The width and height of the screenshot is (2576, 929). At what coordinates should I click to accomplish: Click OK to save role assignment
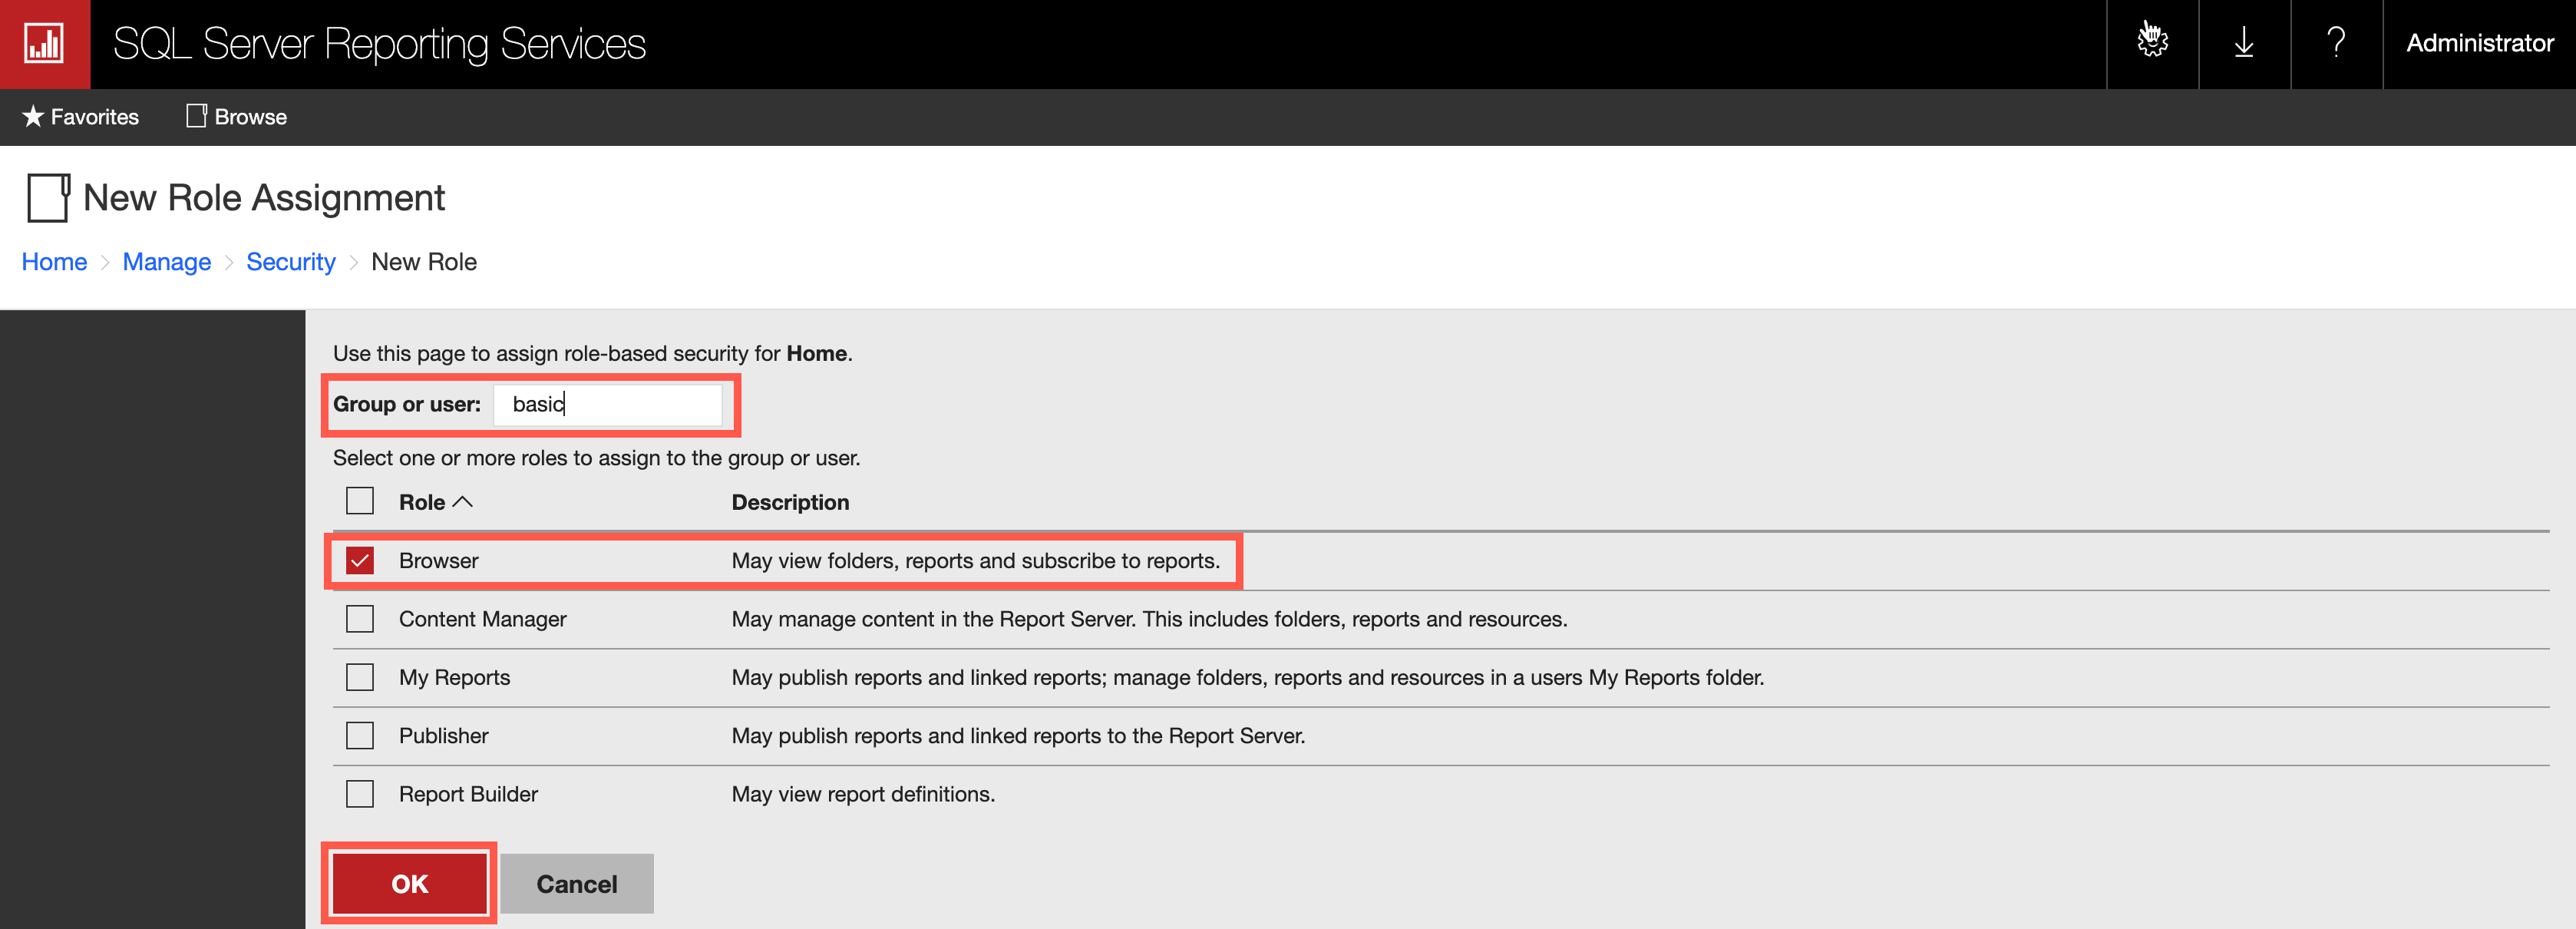(x=410, y=884)
